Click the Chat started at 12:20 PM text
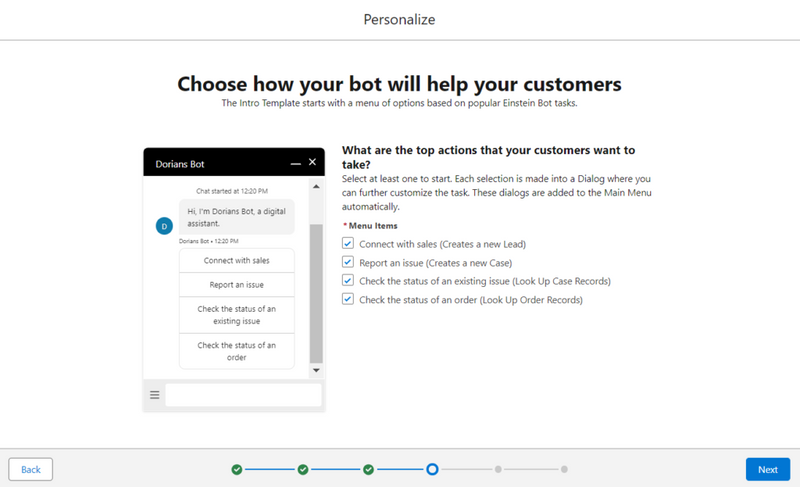 coord(232,191)
